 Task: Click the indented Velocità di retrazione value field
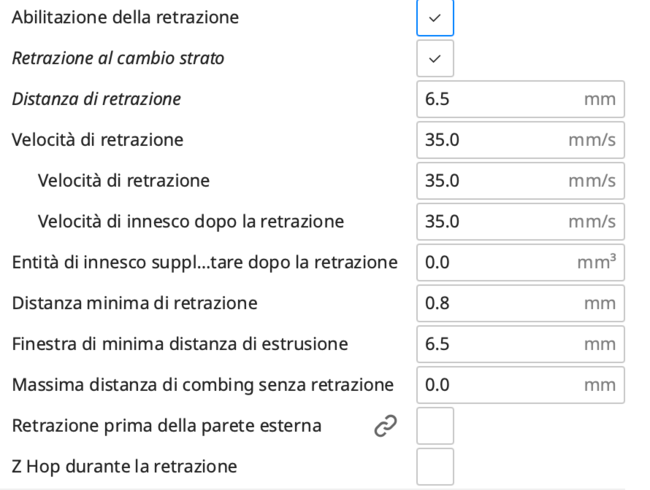(x=500, y=181)
